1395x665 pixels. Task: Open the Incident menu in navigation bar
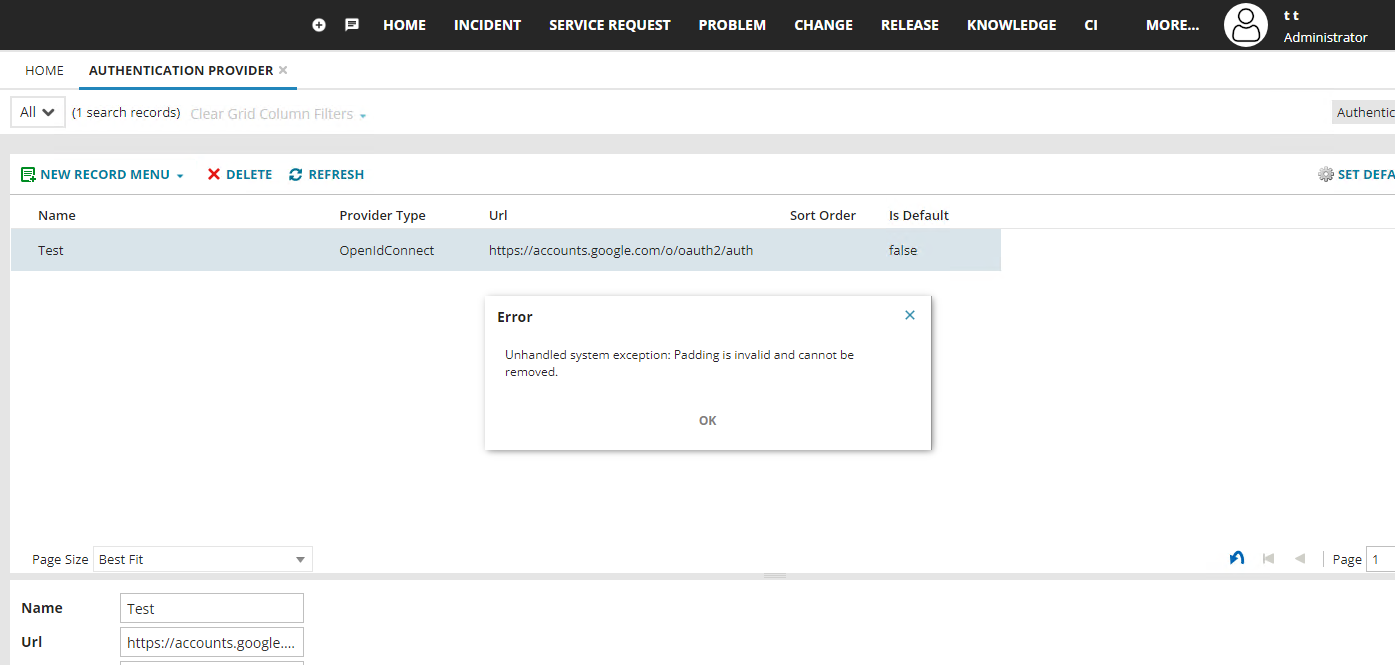(x=487, y=25)
